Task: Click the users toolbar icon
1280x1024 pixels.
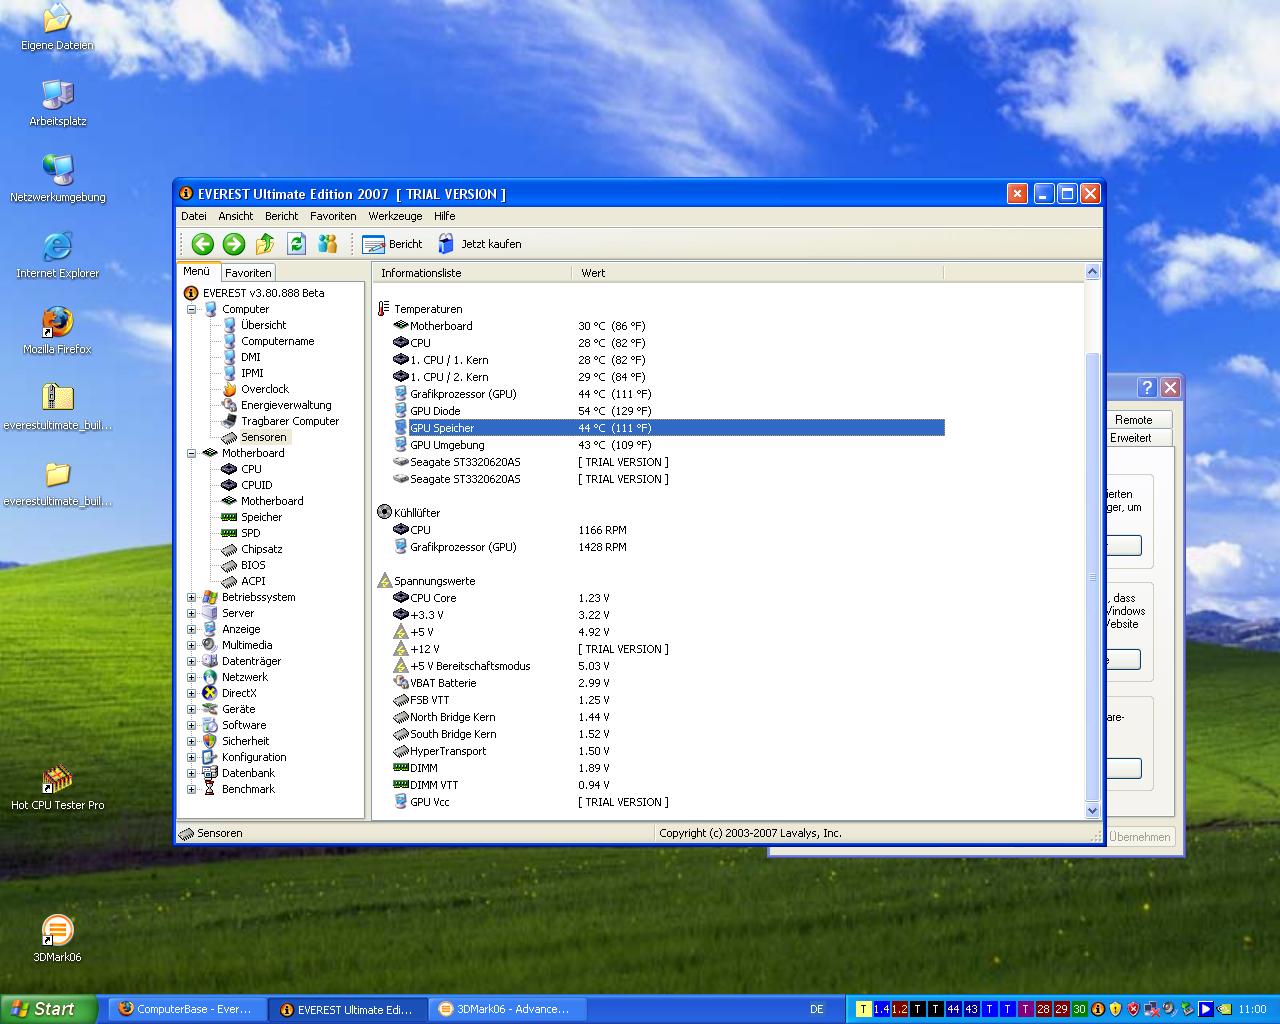Action: pyautogui.click(x=327, y=244)
